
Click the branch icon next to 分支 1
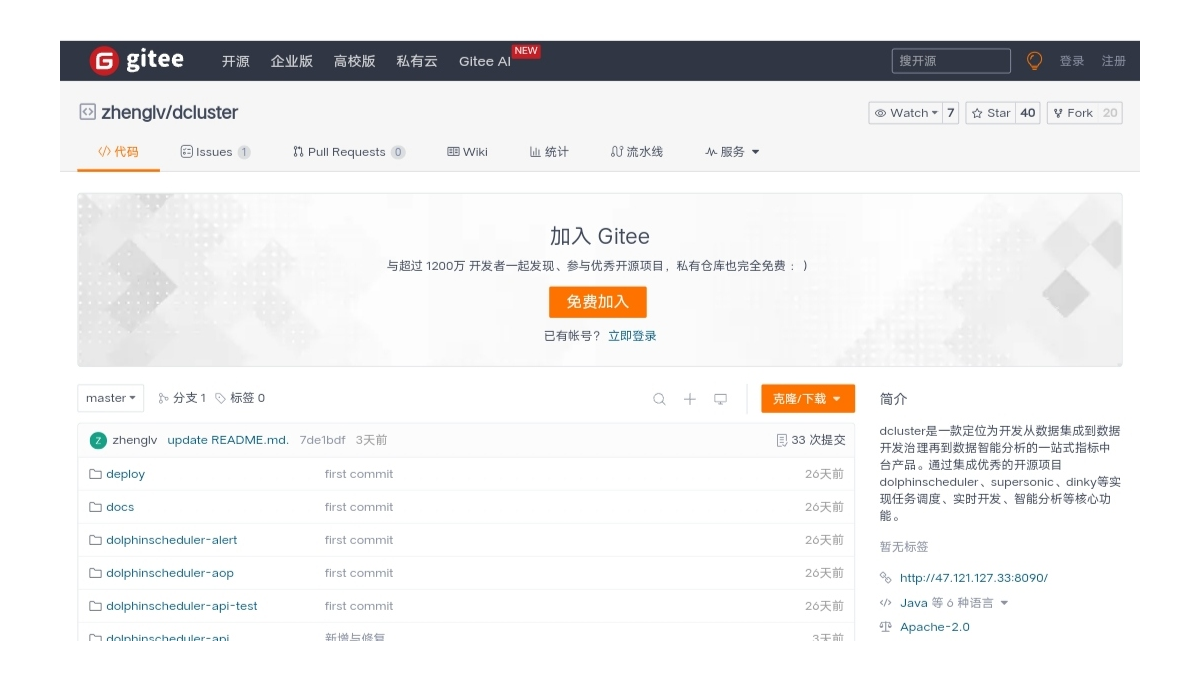click(164, 398)
